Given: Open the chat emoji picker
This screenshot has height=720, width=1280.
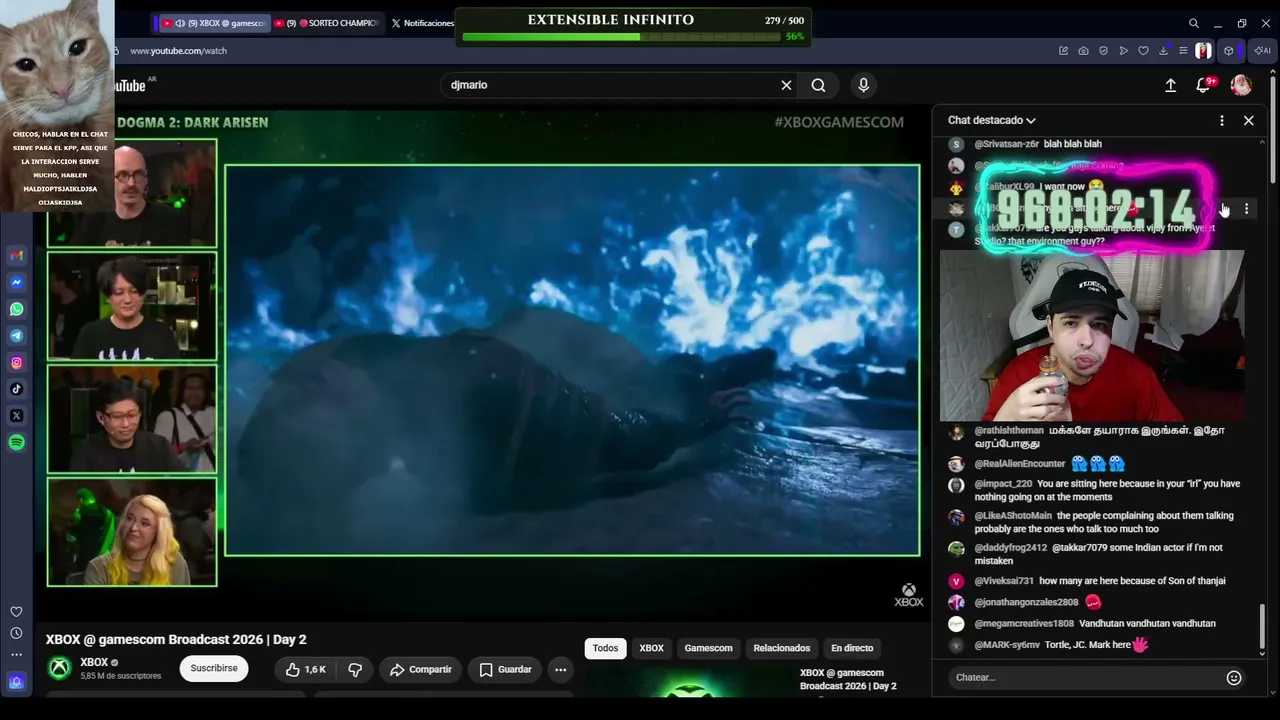Looking at the screenshot, I should click(1234, 678).
